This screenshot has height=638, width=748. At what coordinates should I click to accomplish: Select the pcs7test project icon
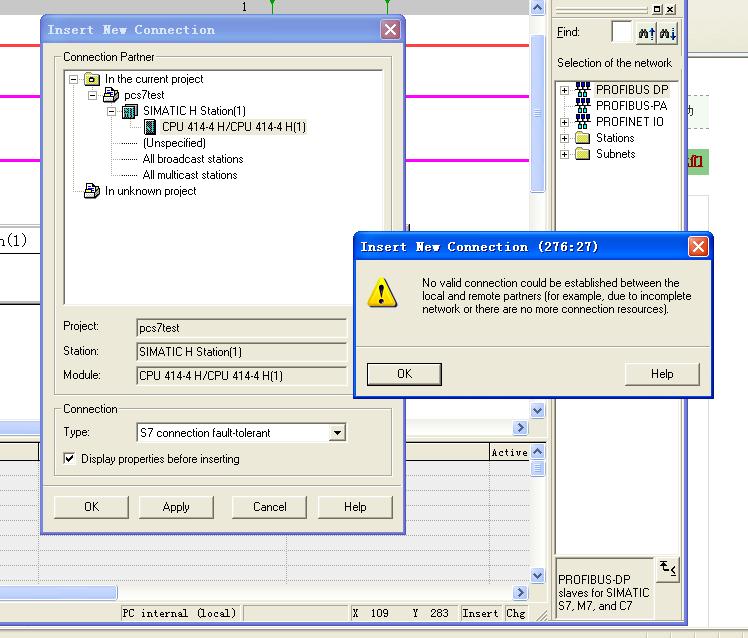[x=111, y=95]
